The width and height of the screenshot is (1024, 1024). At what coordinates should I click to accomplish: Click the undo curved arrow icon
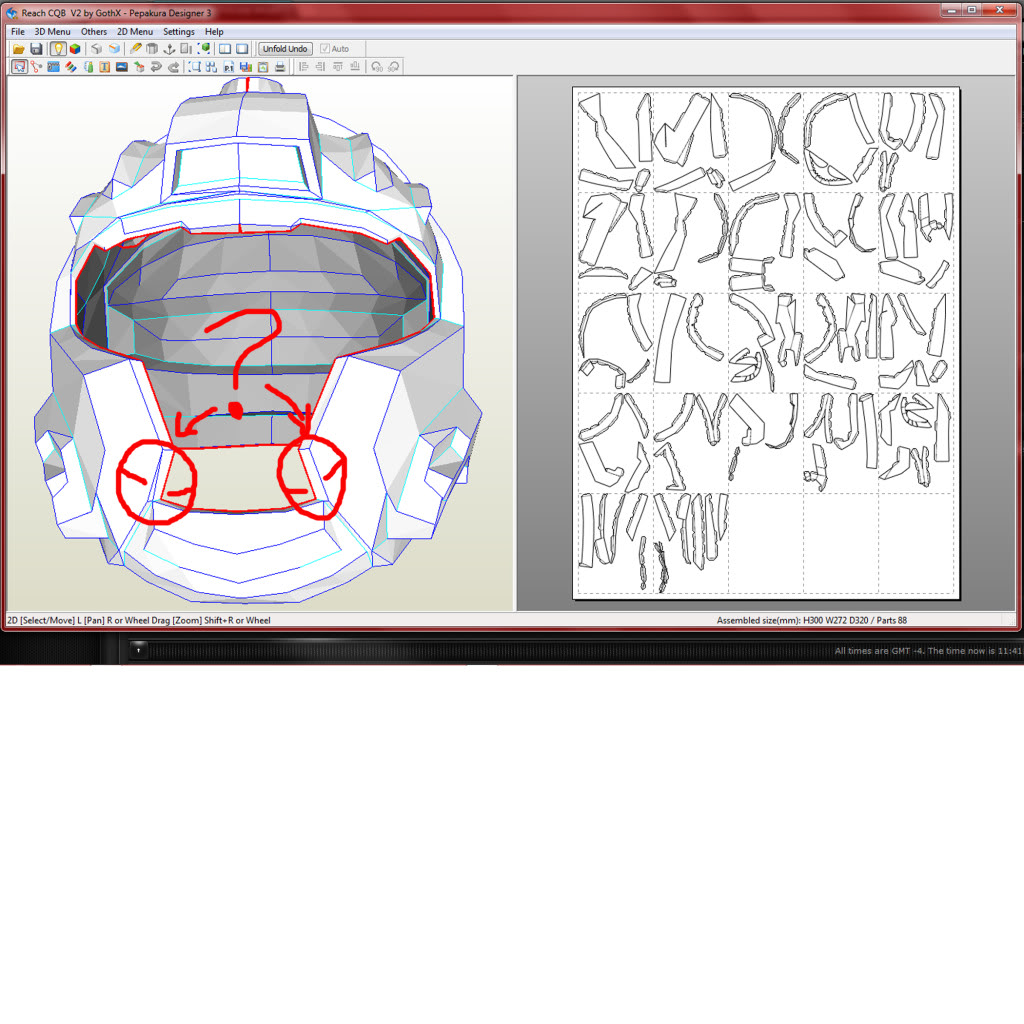156,67
